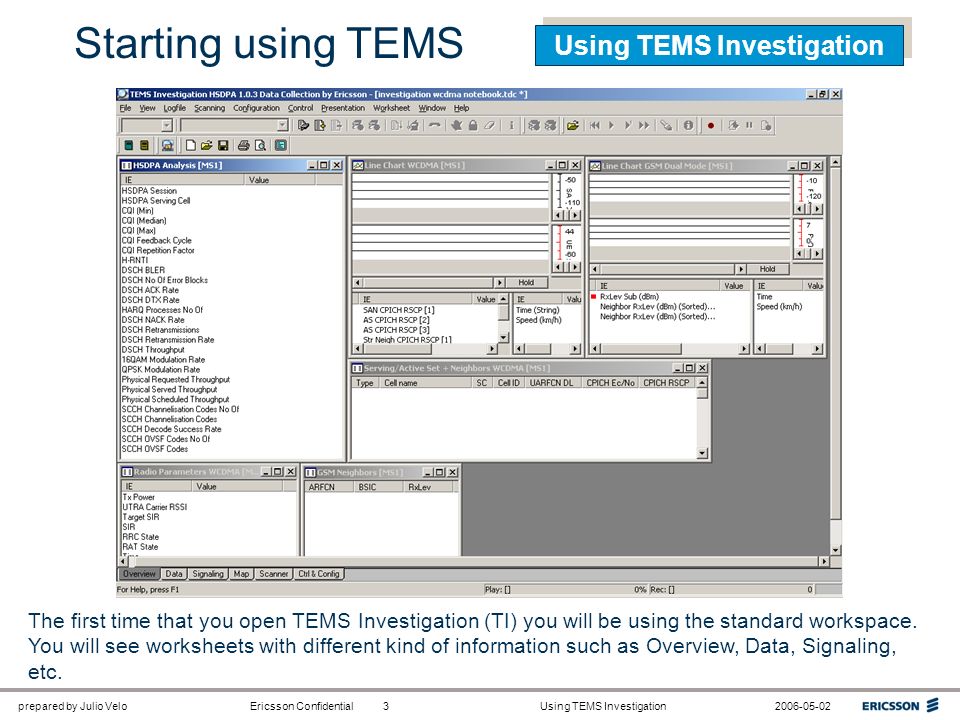Click the play logfile arrow icon
This screenshot has height=720, width=960.
click(x=611, y=126)
